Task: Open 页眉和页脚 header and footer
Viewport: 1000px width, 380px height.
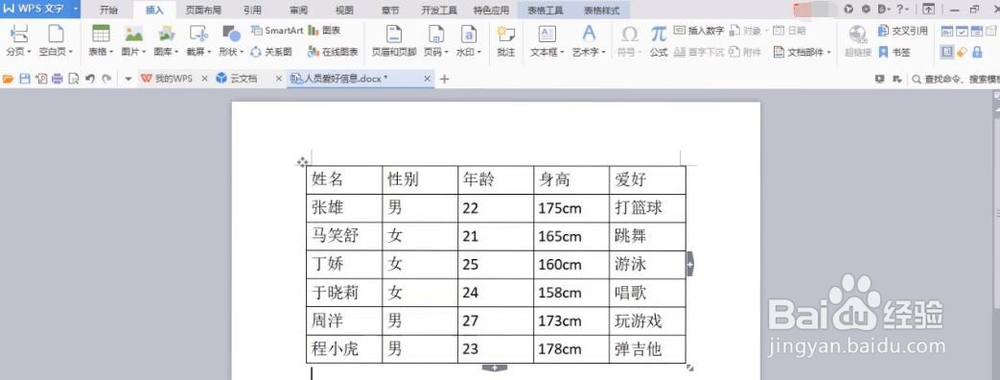Action: 393,41
